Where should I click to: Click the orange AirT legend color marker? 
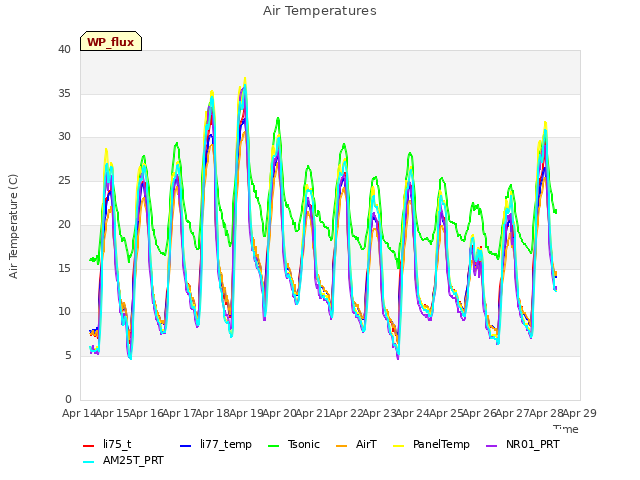(342, 446)
